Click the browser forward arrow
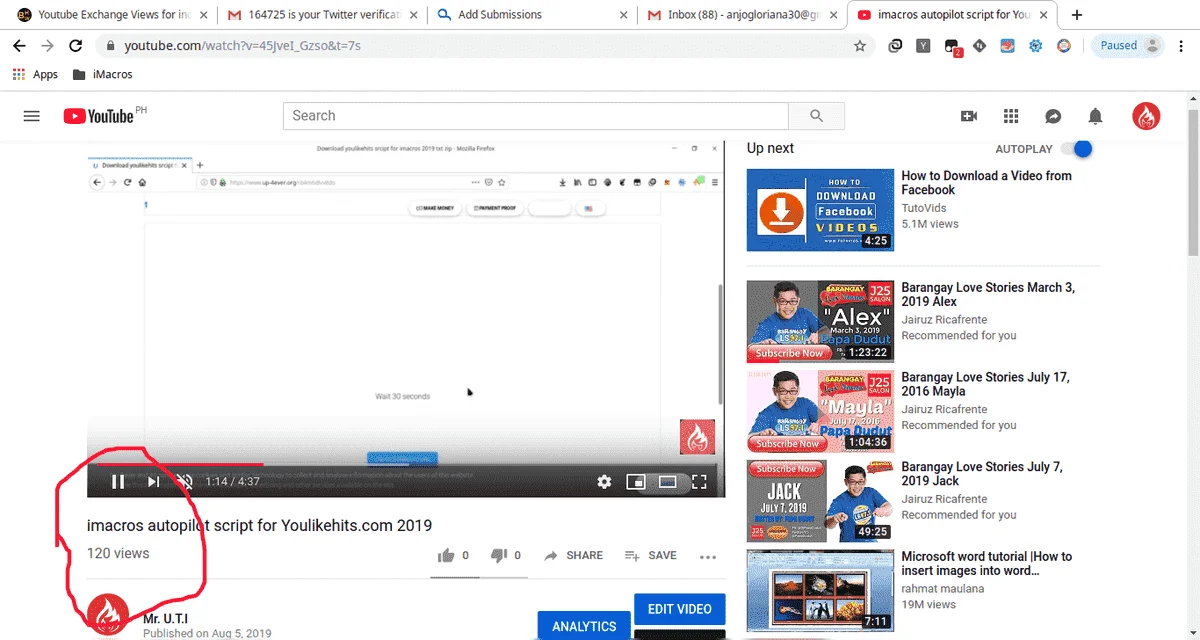The width and height of the screenshot is (1200, 640). pos(47,45)
